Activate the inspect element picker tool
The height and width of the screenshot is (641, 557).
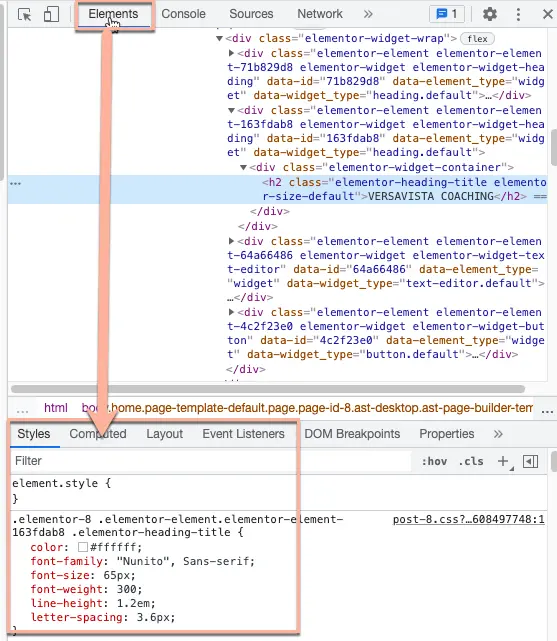coord(25,14)
